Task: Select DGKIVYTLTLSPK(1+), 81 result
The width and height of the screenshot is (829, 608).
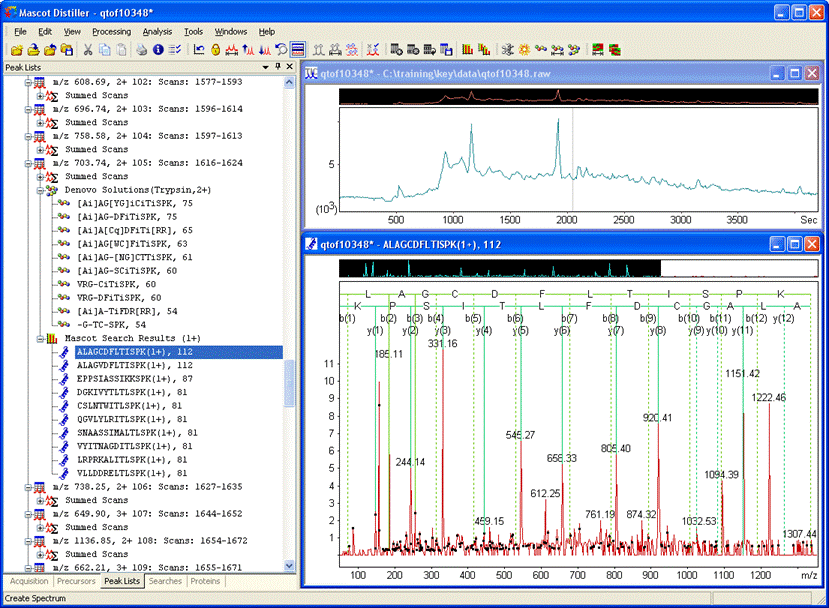Action: coord(132,392)
